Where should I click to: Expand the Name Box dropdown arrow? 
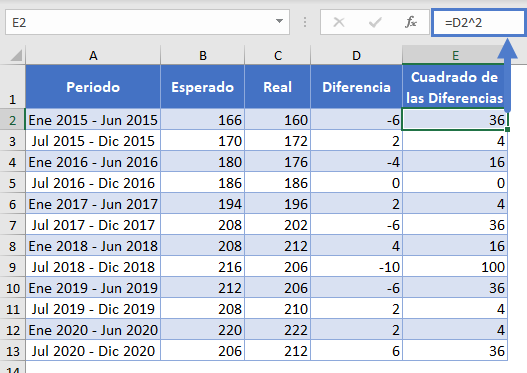click(x=279, y=21)
